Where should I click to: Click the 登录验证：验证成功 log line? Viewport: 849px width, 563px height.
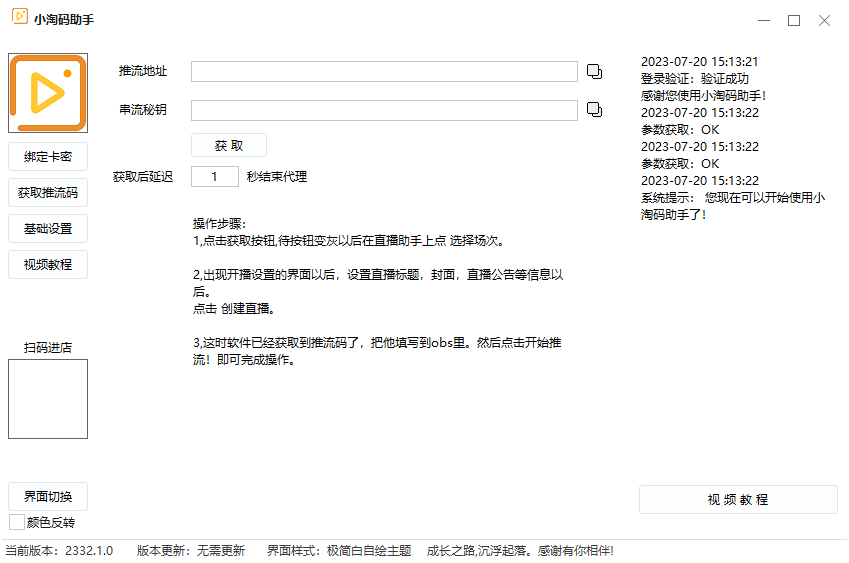coord(695,79)
